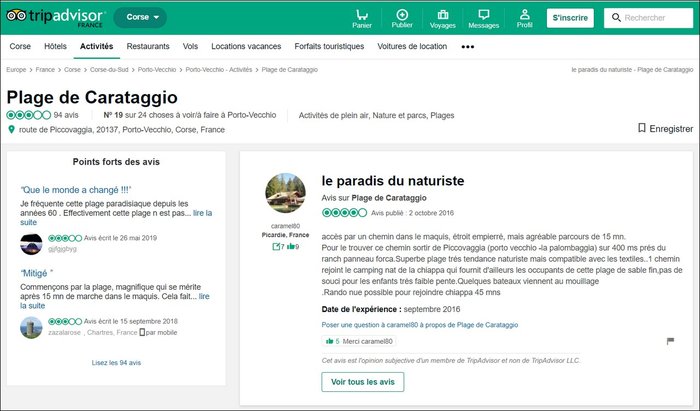Click Porto-Vecchio - Activités breadcrumb
The height and width of the screenshot is (411, 700).
pyautogui.click(x=219, y=70)
